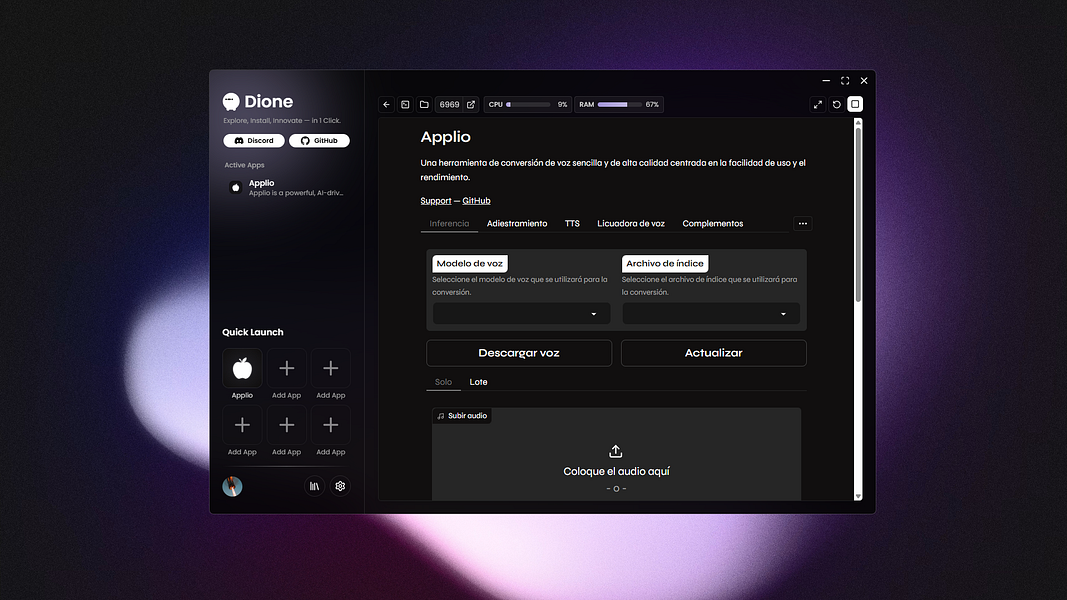
Task: Switch to TTS tab
Action: click(572, 224)
